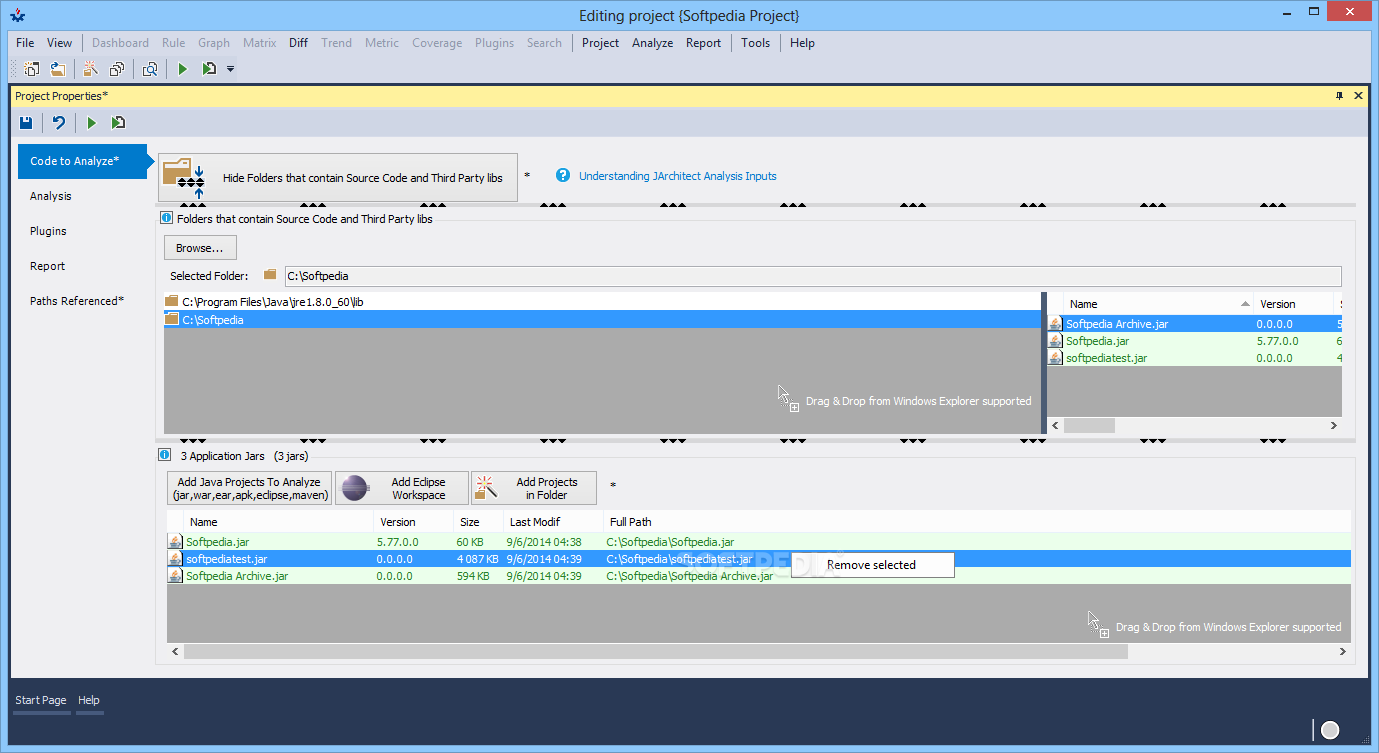Switch to the Report side tab

coord(47,266)
